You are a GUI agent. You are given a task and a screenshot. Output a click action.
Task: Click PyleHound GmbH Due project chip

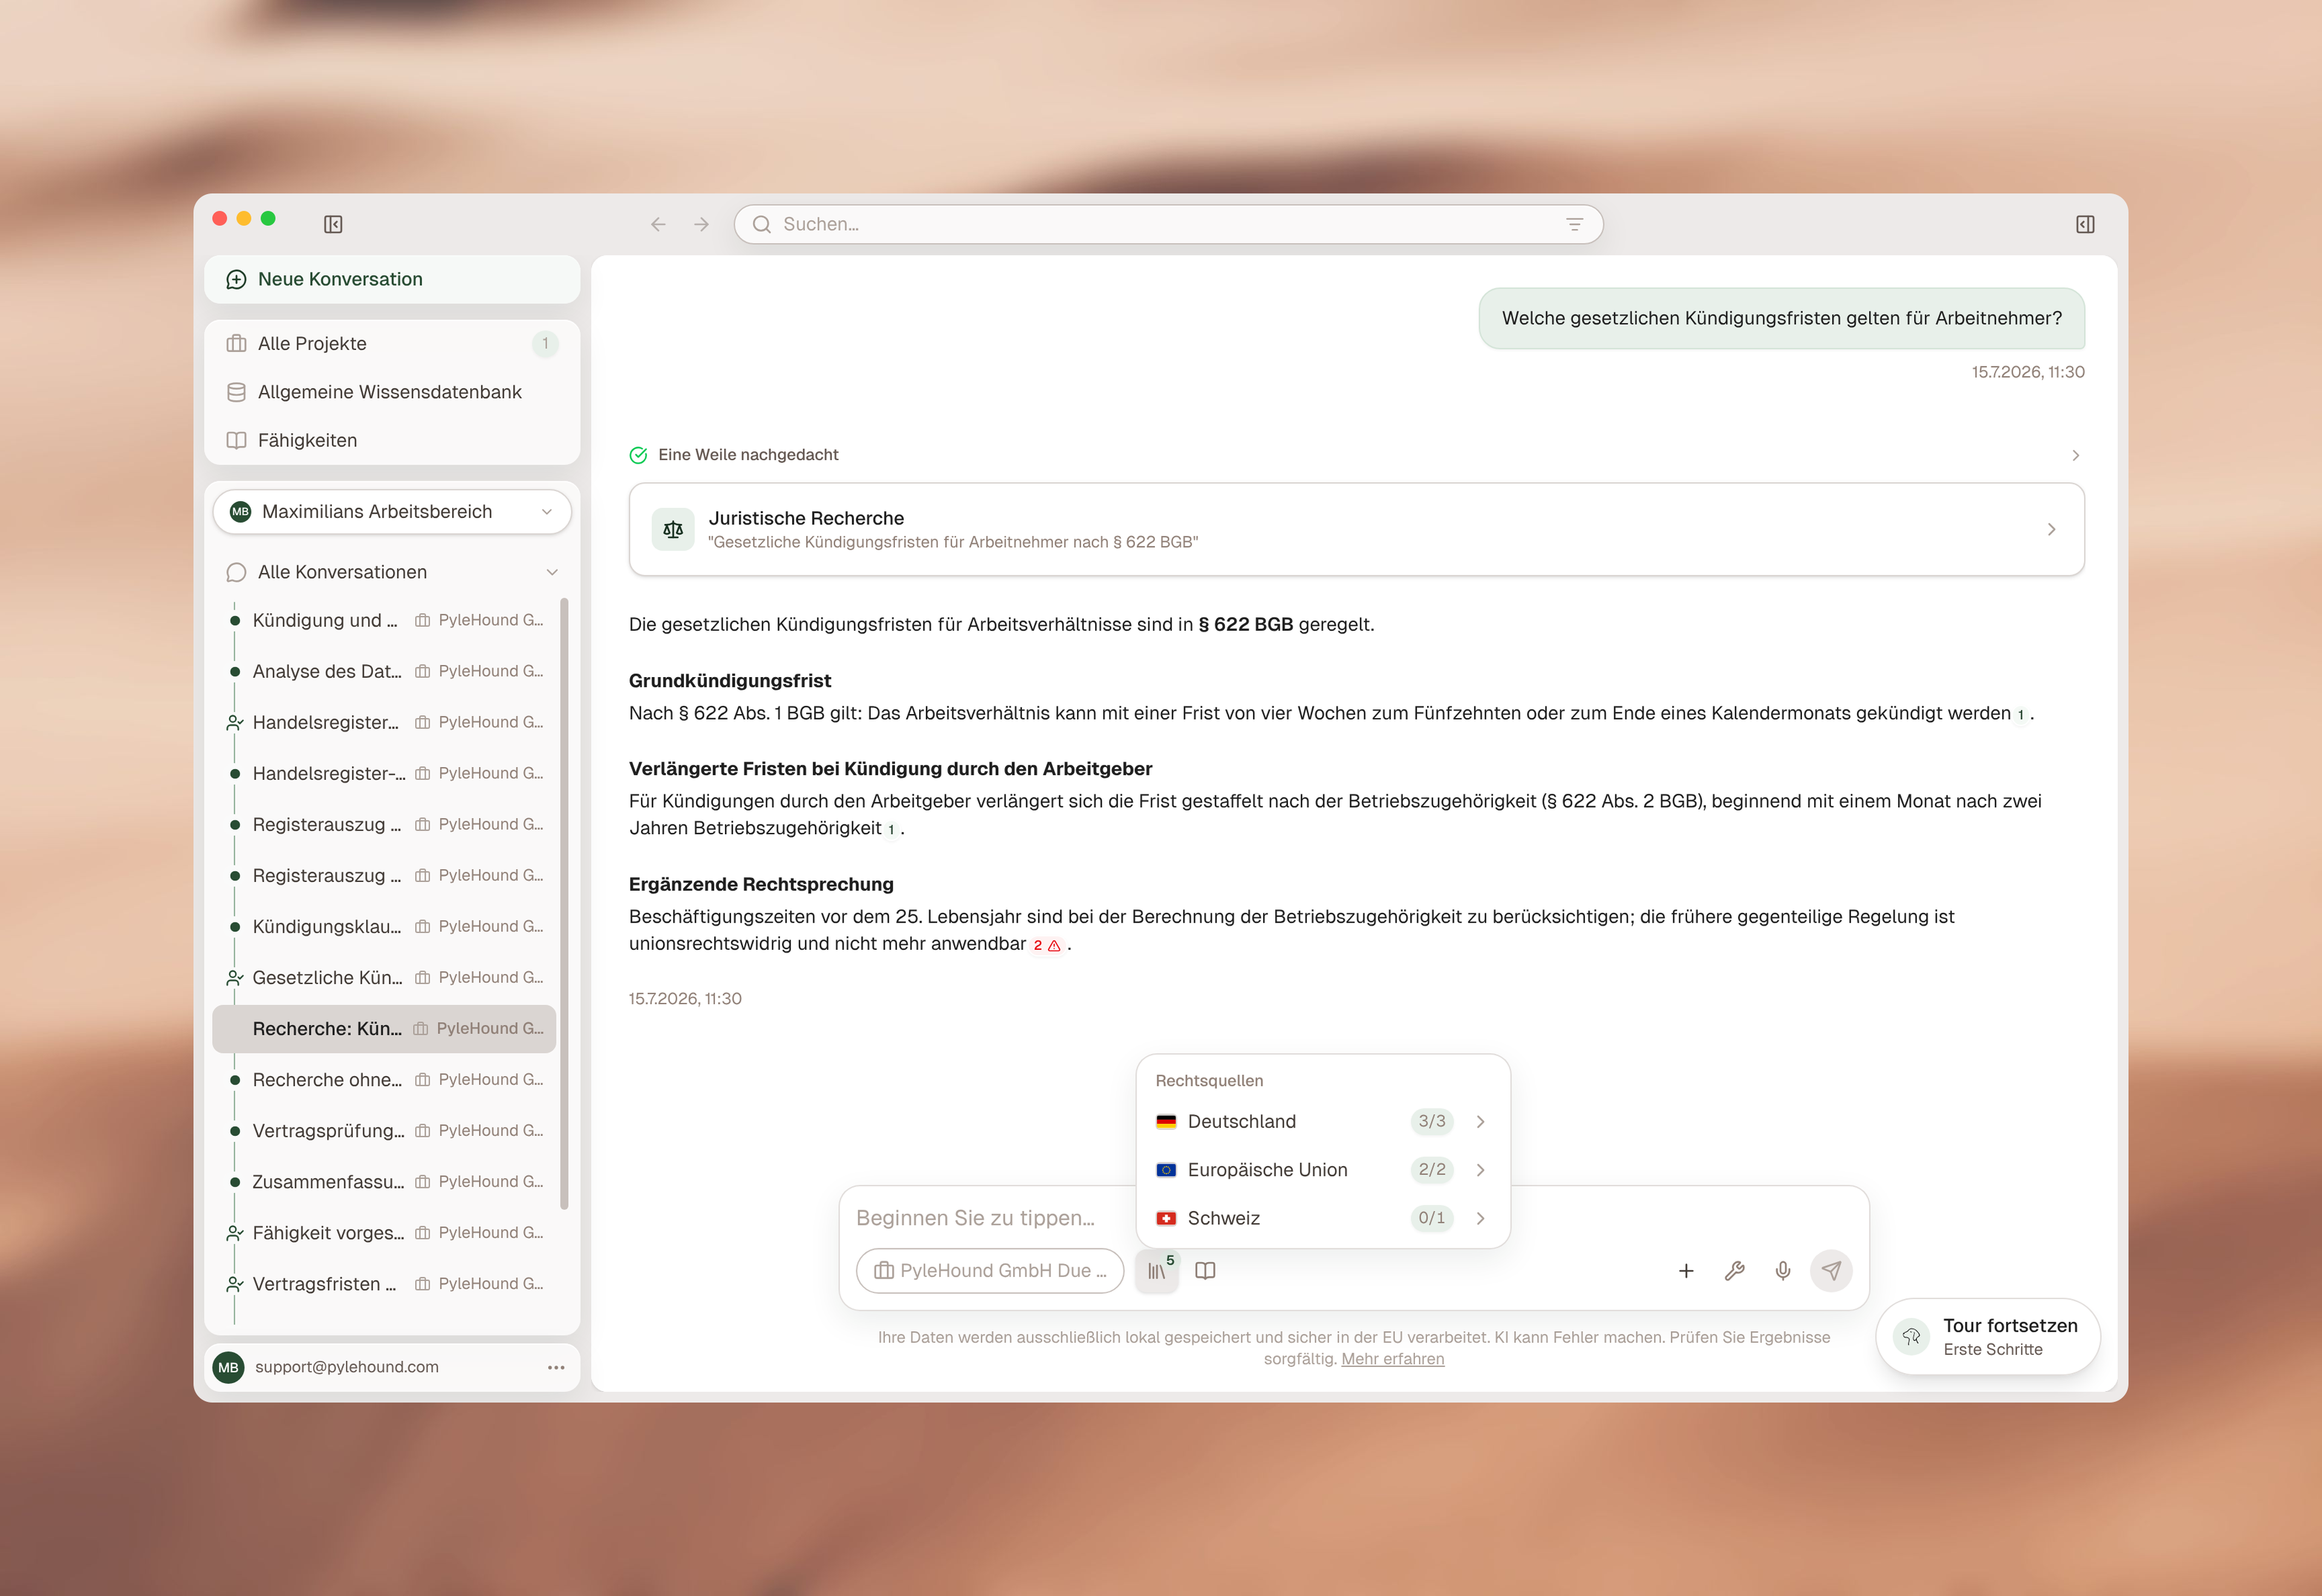(x=990, y=1270)
